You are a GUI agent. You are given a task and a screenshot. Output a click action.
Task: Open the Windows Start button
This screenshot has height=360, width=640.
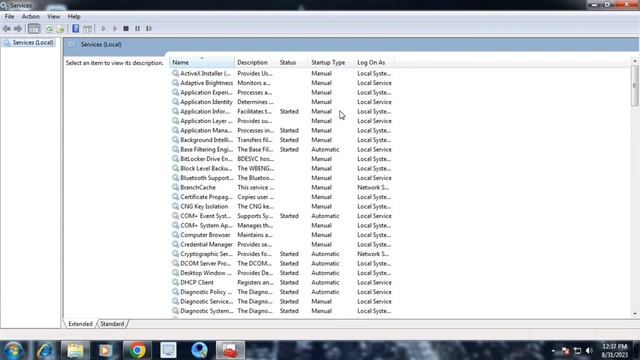click(13, 350)
